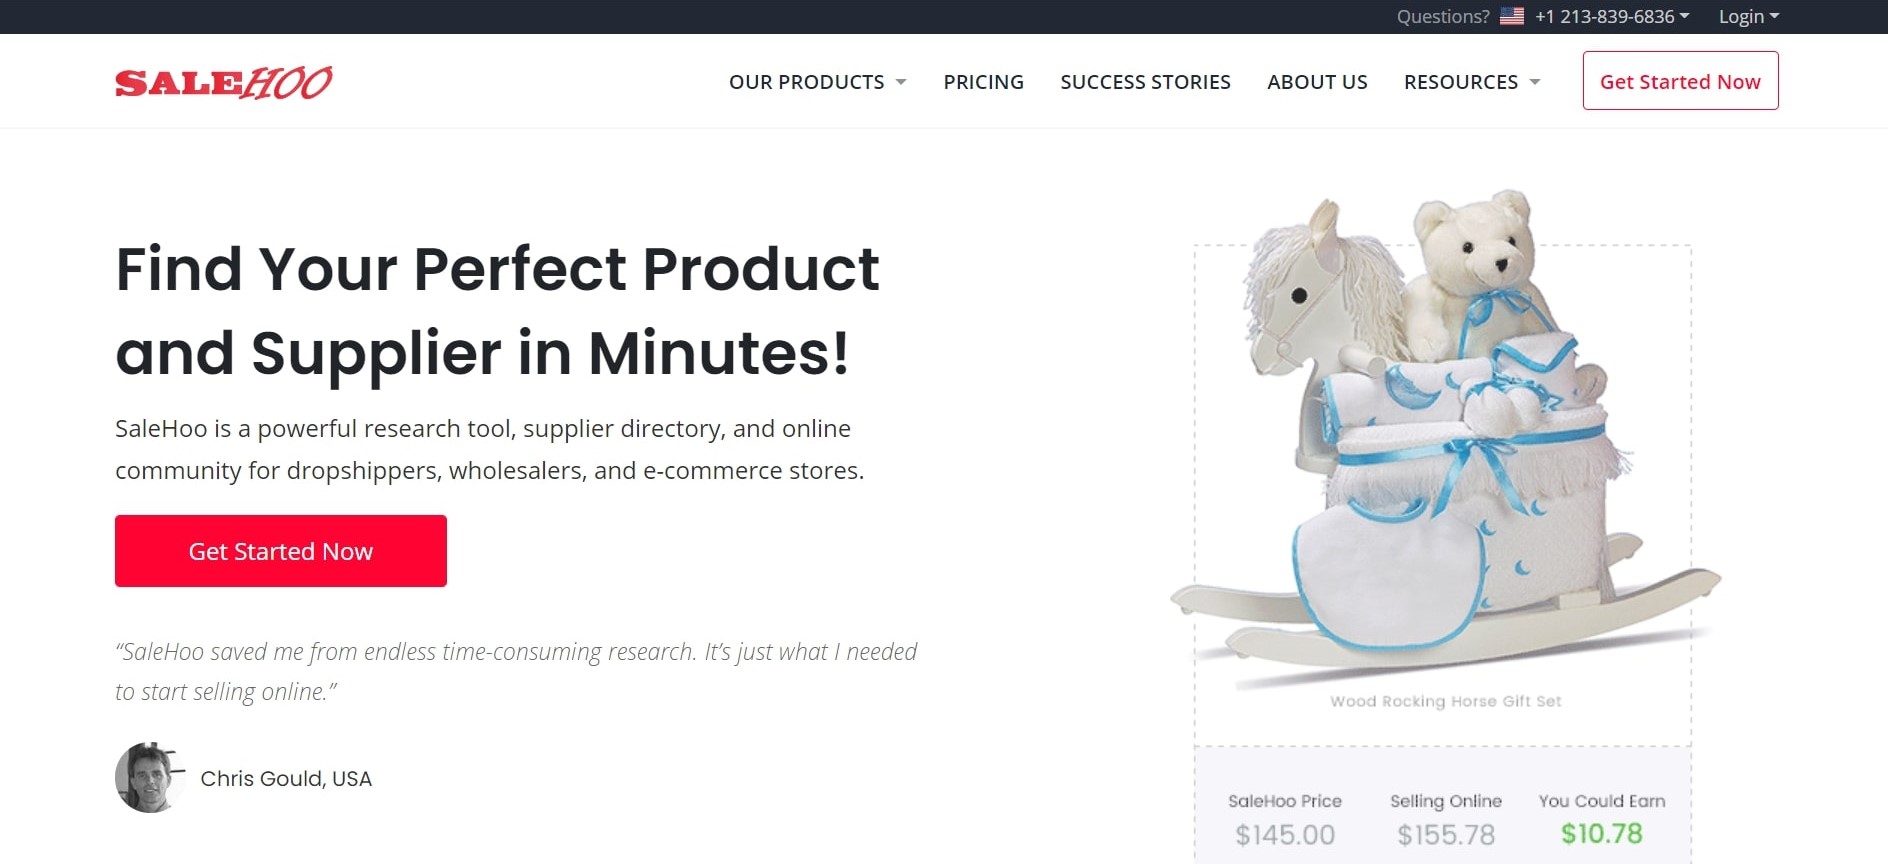Viewport: 1888px width, 864px height.
Task: Click the SaleHoo Price $145.00 value
Action: 1285,834
